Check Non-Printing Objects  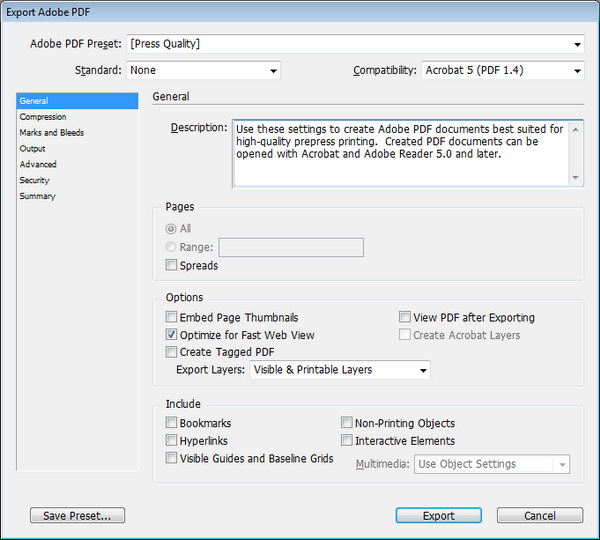347,423
